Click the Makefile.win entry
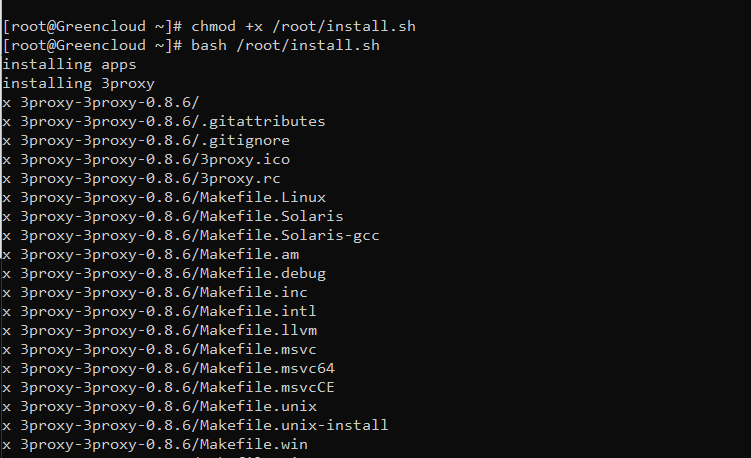The width and height of the screenshot is (751, 458). coord(155,445)
